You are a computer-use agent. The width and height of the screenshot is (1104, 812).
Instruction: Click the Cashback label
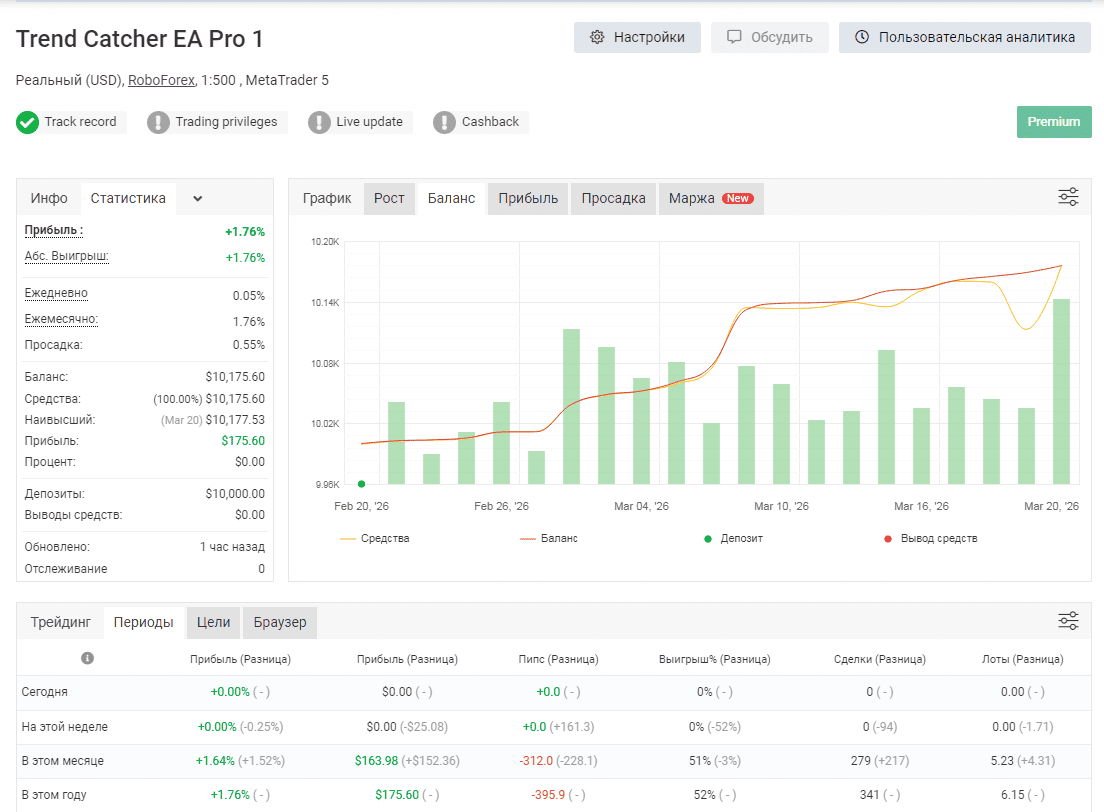click(490, 122)
